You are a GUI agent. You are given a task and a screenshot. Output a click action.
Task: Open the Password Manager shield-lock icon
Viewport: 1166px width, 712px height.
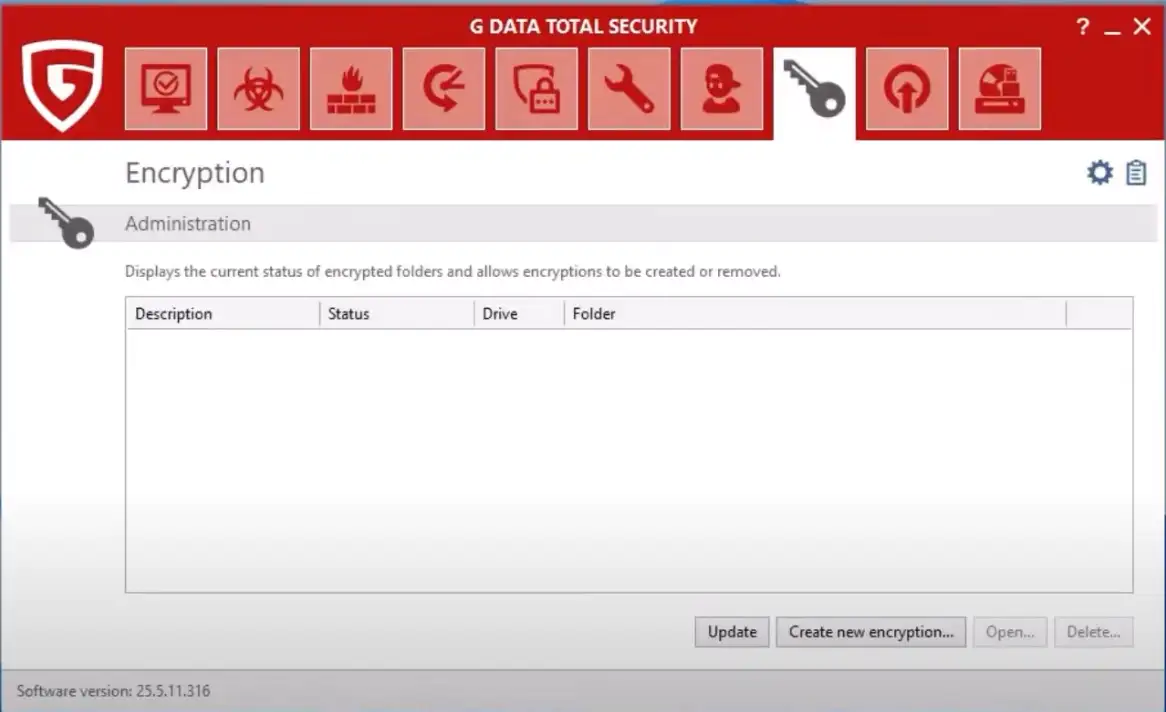click(536, 89)
